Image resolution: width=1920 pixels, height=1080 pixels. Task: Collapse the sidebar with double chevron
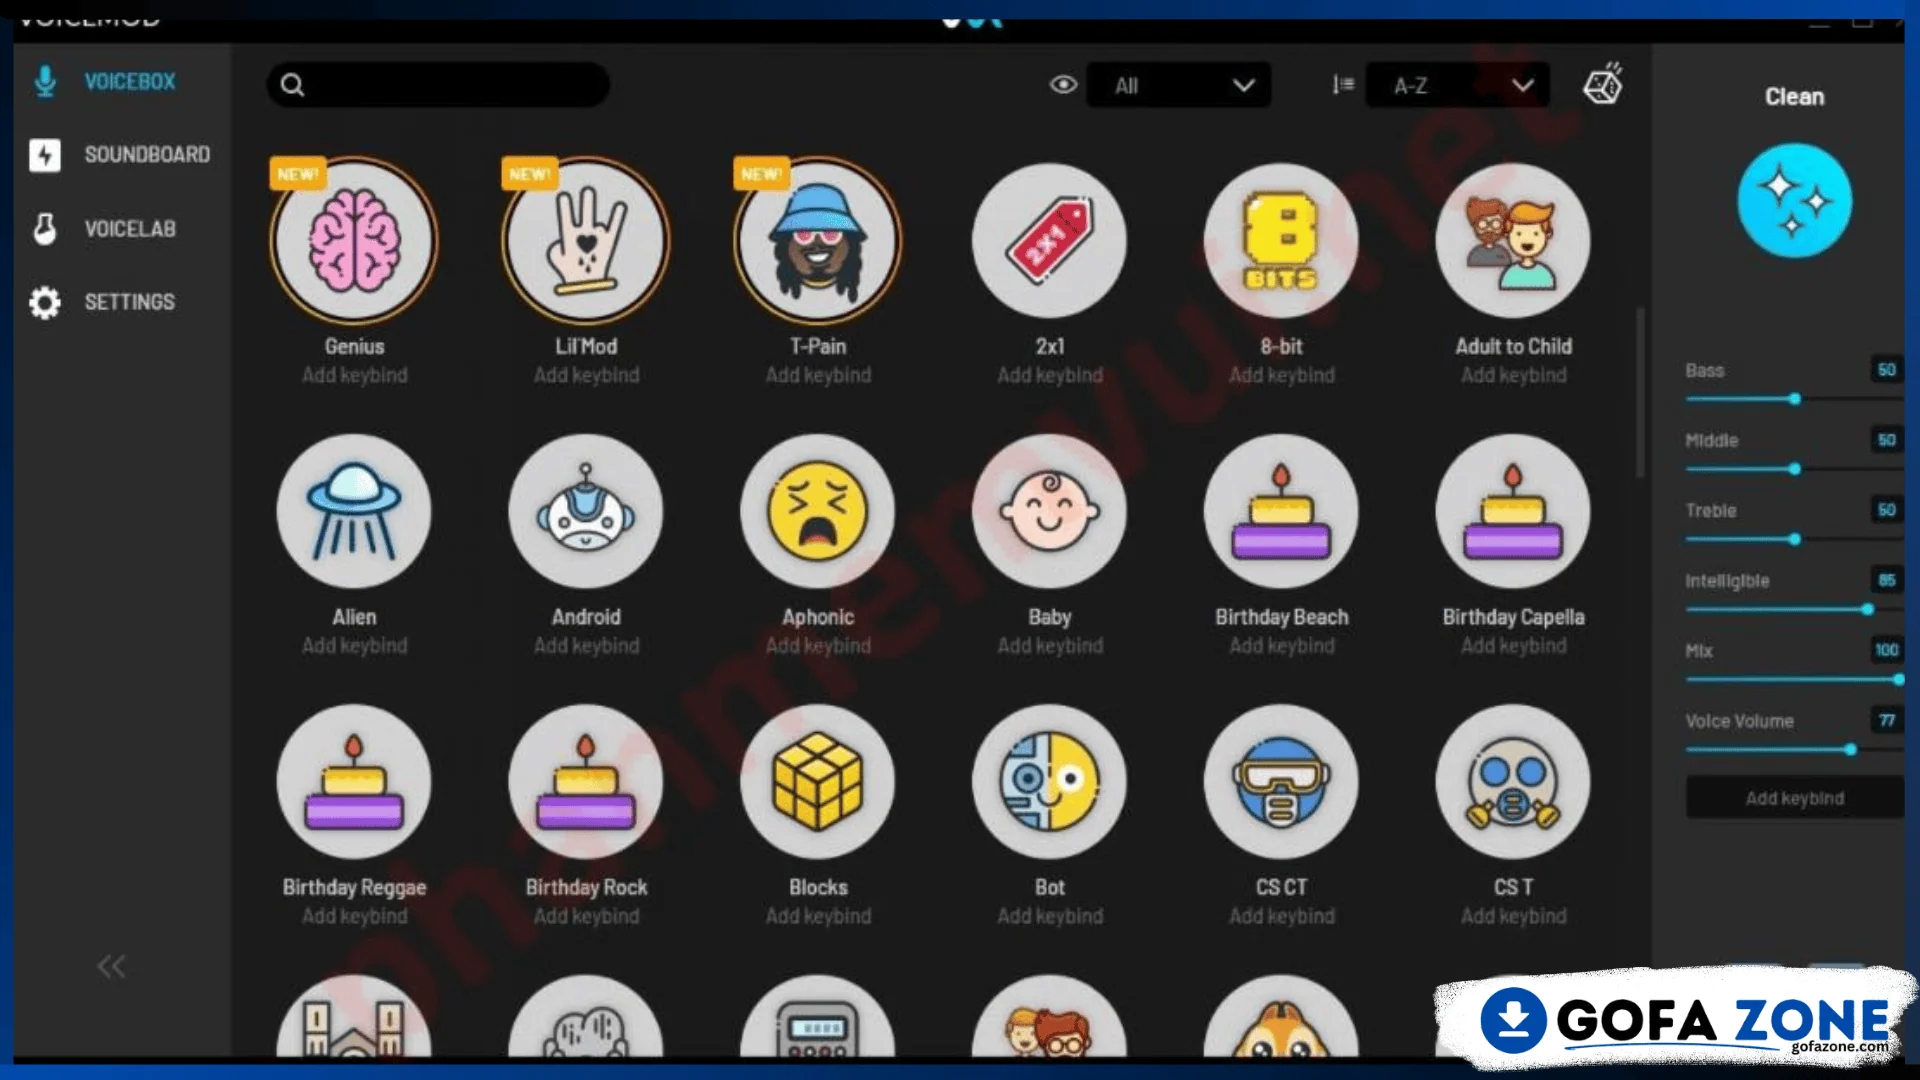(111, 966)
